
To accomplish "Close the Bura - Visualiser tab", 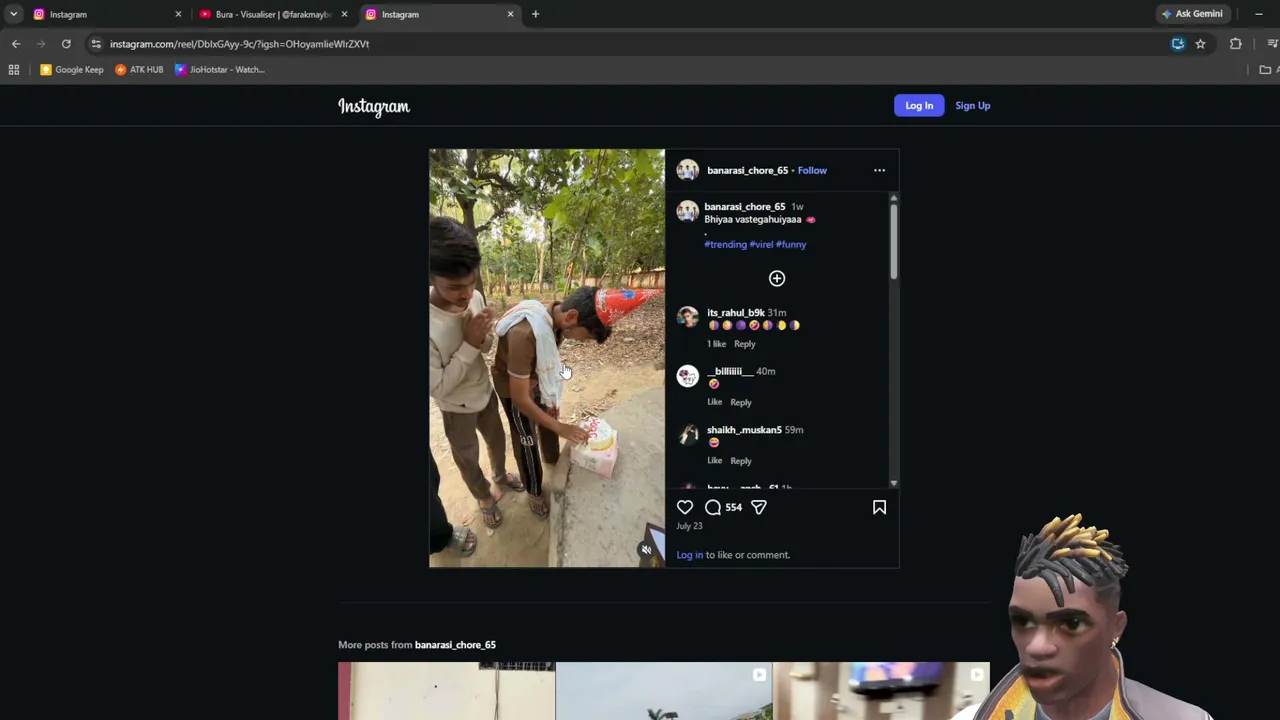I will pos(344,14).
